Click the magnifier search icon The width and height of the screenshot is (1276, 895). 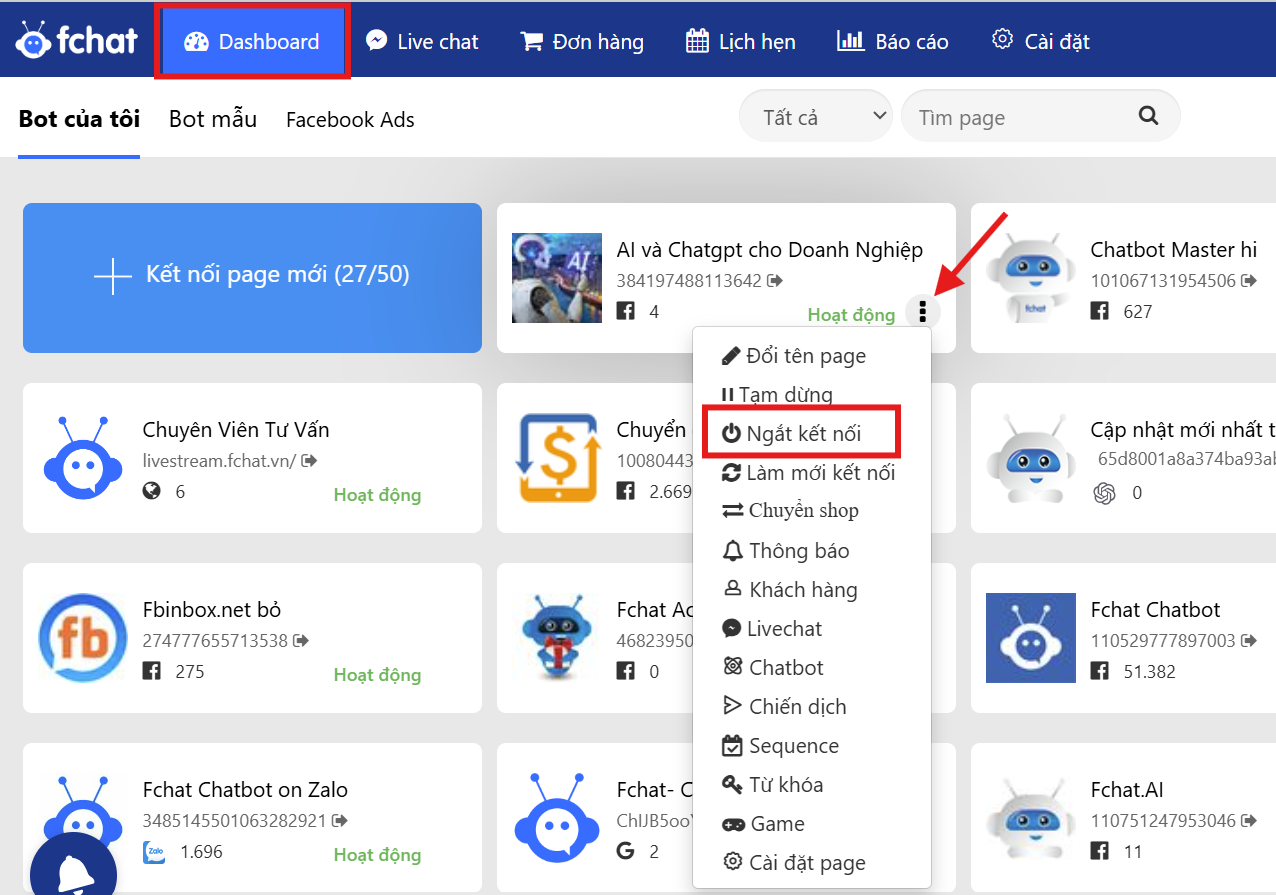pos(1148,116)
